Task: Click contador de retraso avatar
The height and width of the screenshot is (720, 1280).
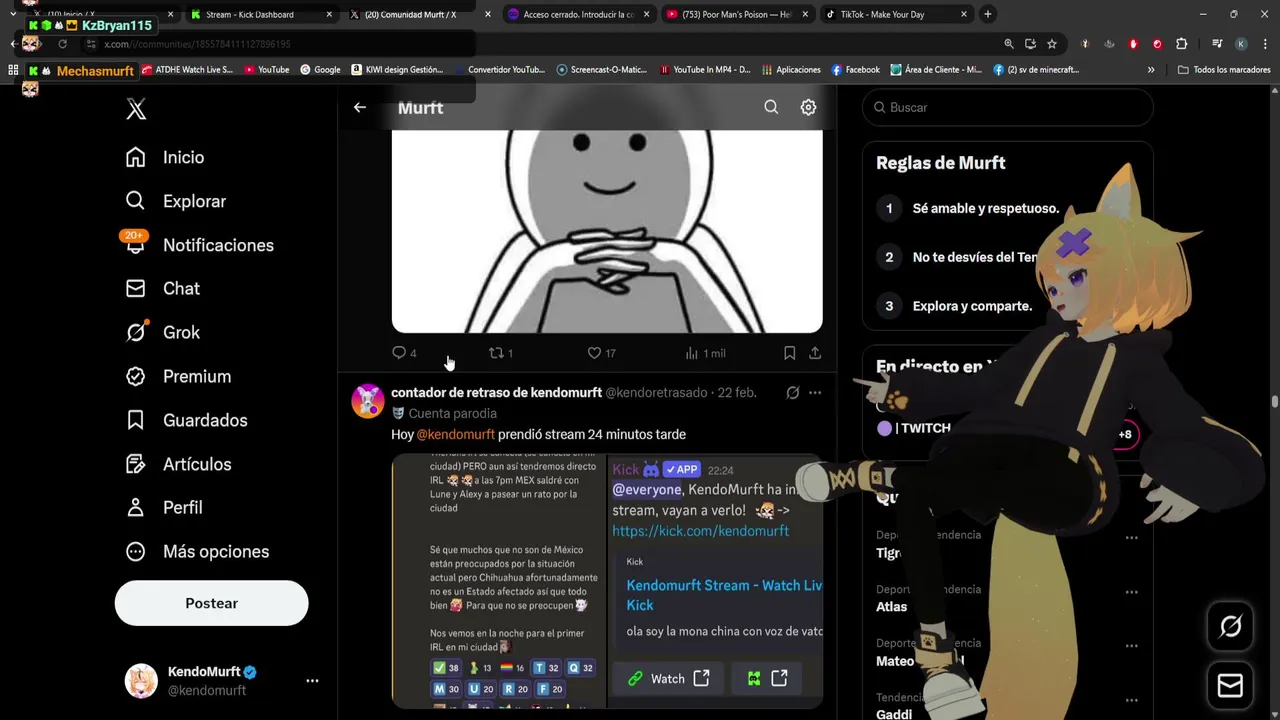Action: (x=368, y=401)
